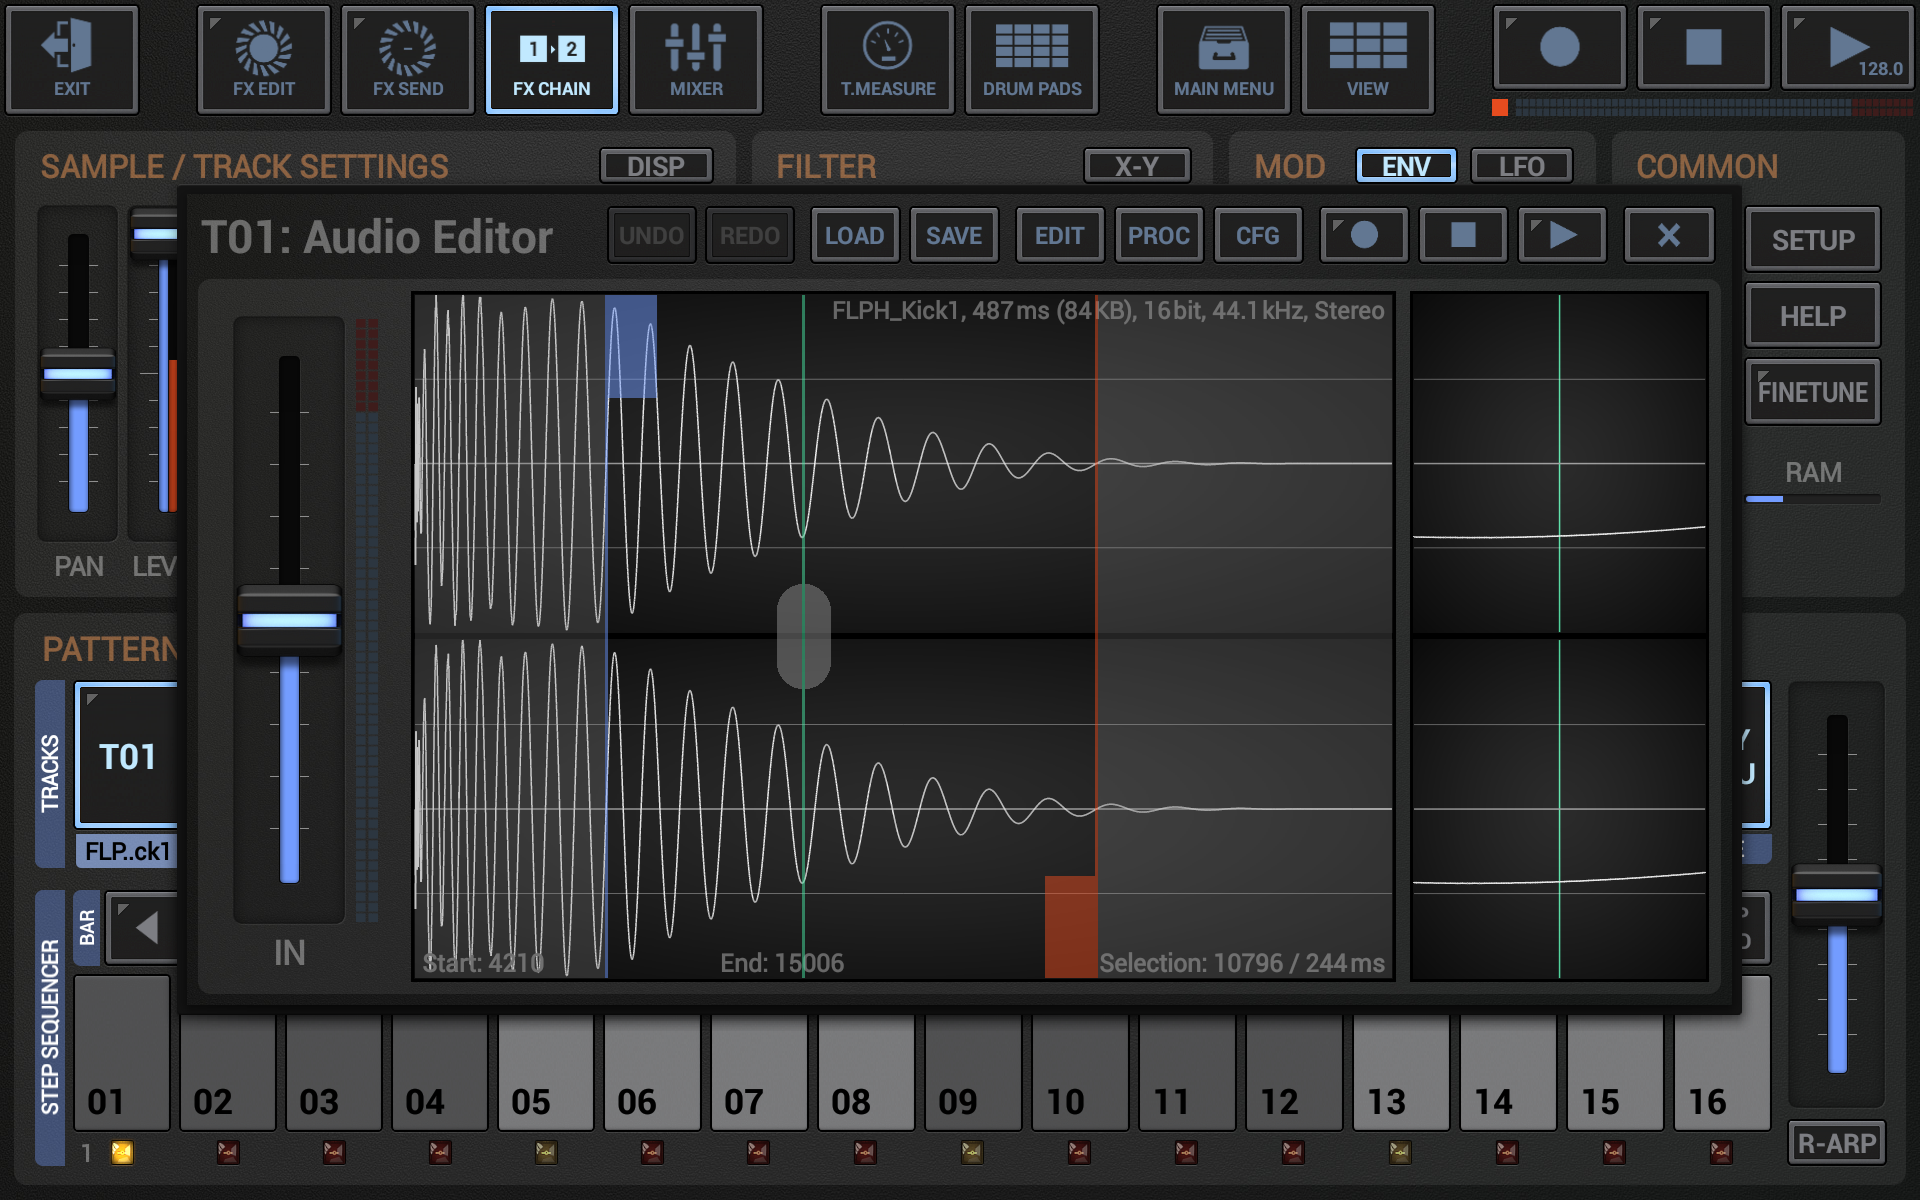Open the FX SEND panel
The image size is (1920, 1200).
pyautogui.click(x=408, y=60)
